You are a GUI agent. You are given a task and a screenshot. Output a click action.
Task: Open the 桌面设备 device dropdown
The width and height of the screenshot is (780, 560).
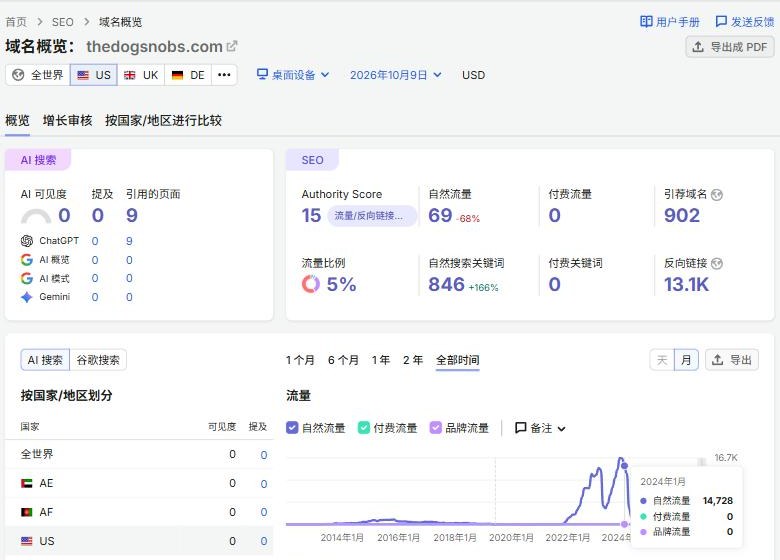pyautogui.click(x=293, y=75)
